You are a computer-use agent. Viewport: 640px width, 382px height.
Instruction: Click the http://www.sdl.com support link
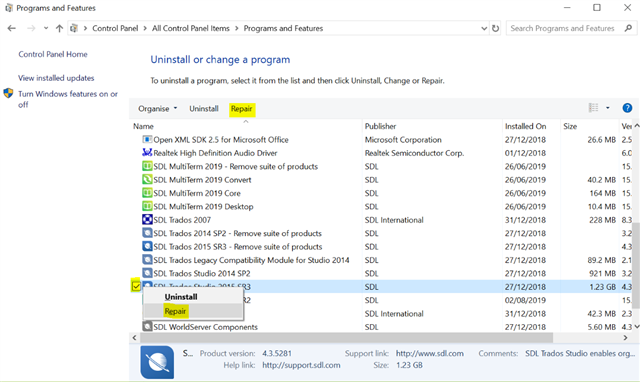tap(429, 353)
